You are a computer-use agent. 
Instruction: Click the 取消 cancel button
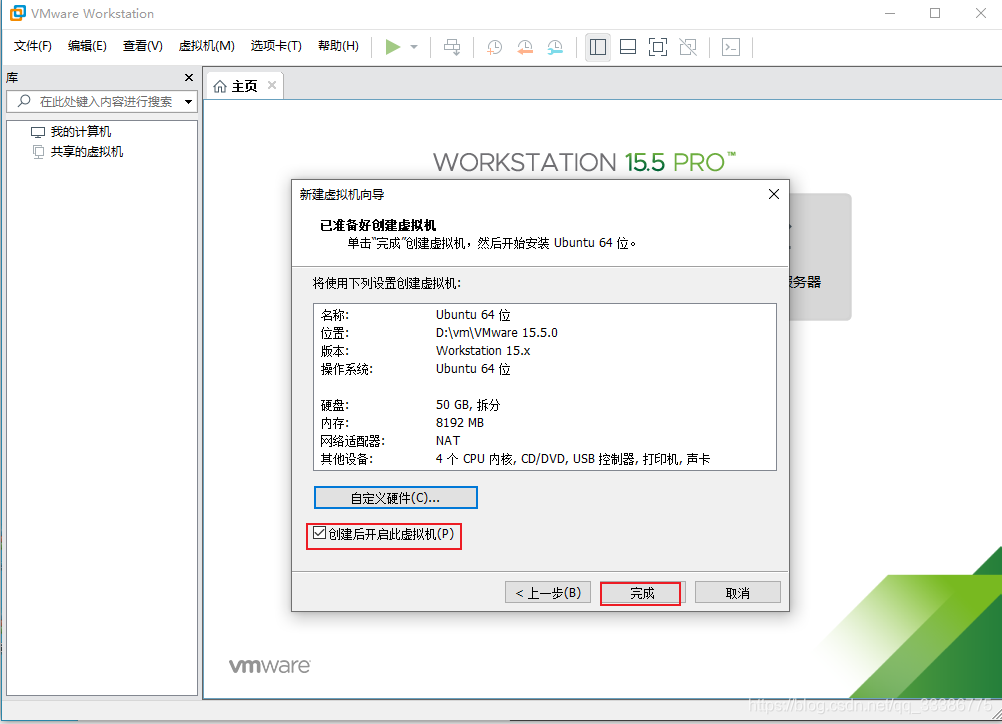click(x=737, y=593)
